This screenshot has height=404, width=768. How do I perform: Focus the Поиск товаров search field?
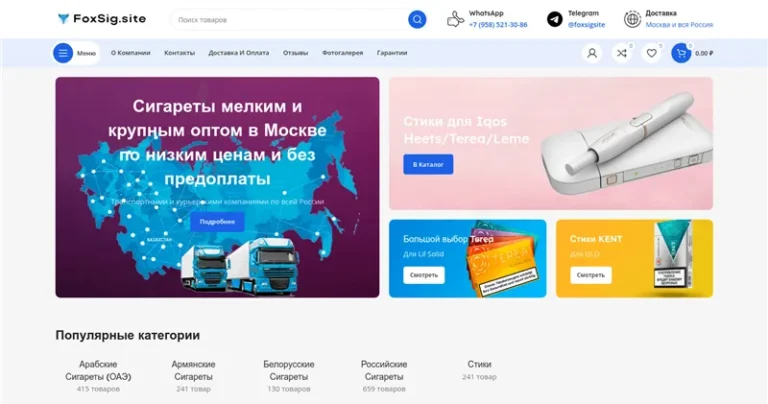point(290,20)
